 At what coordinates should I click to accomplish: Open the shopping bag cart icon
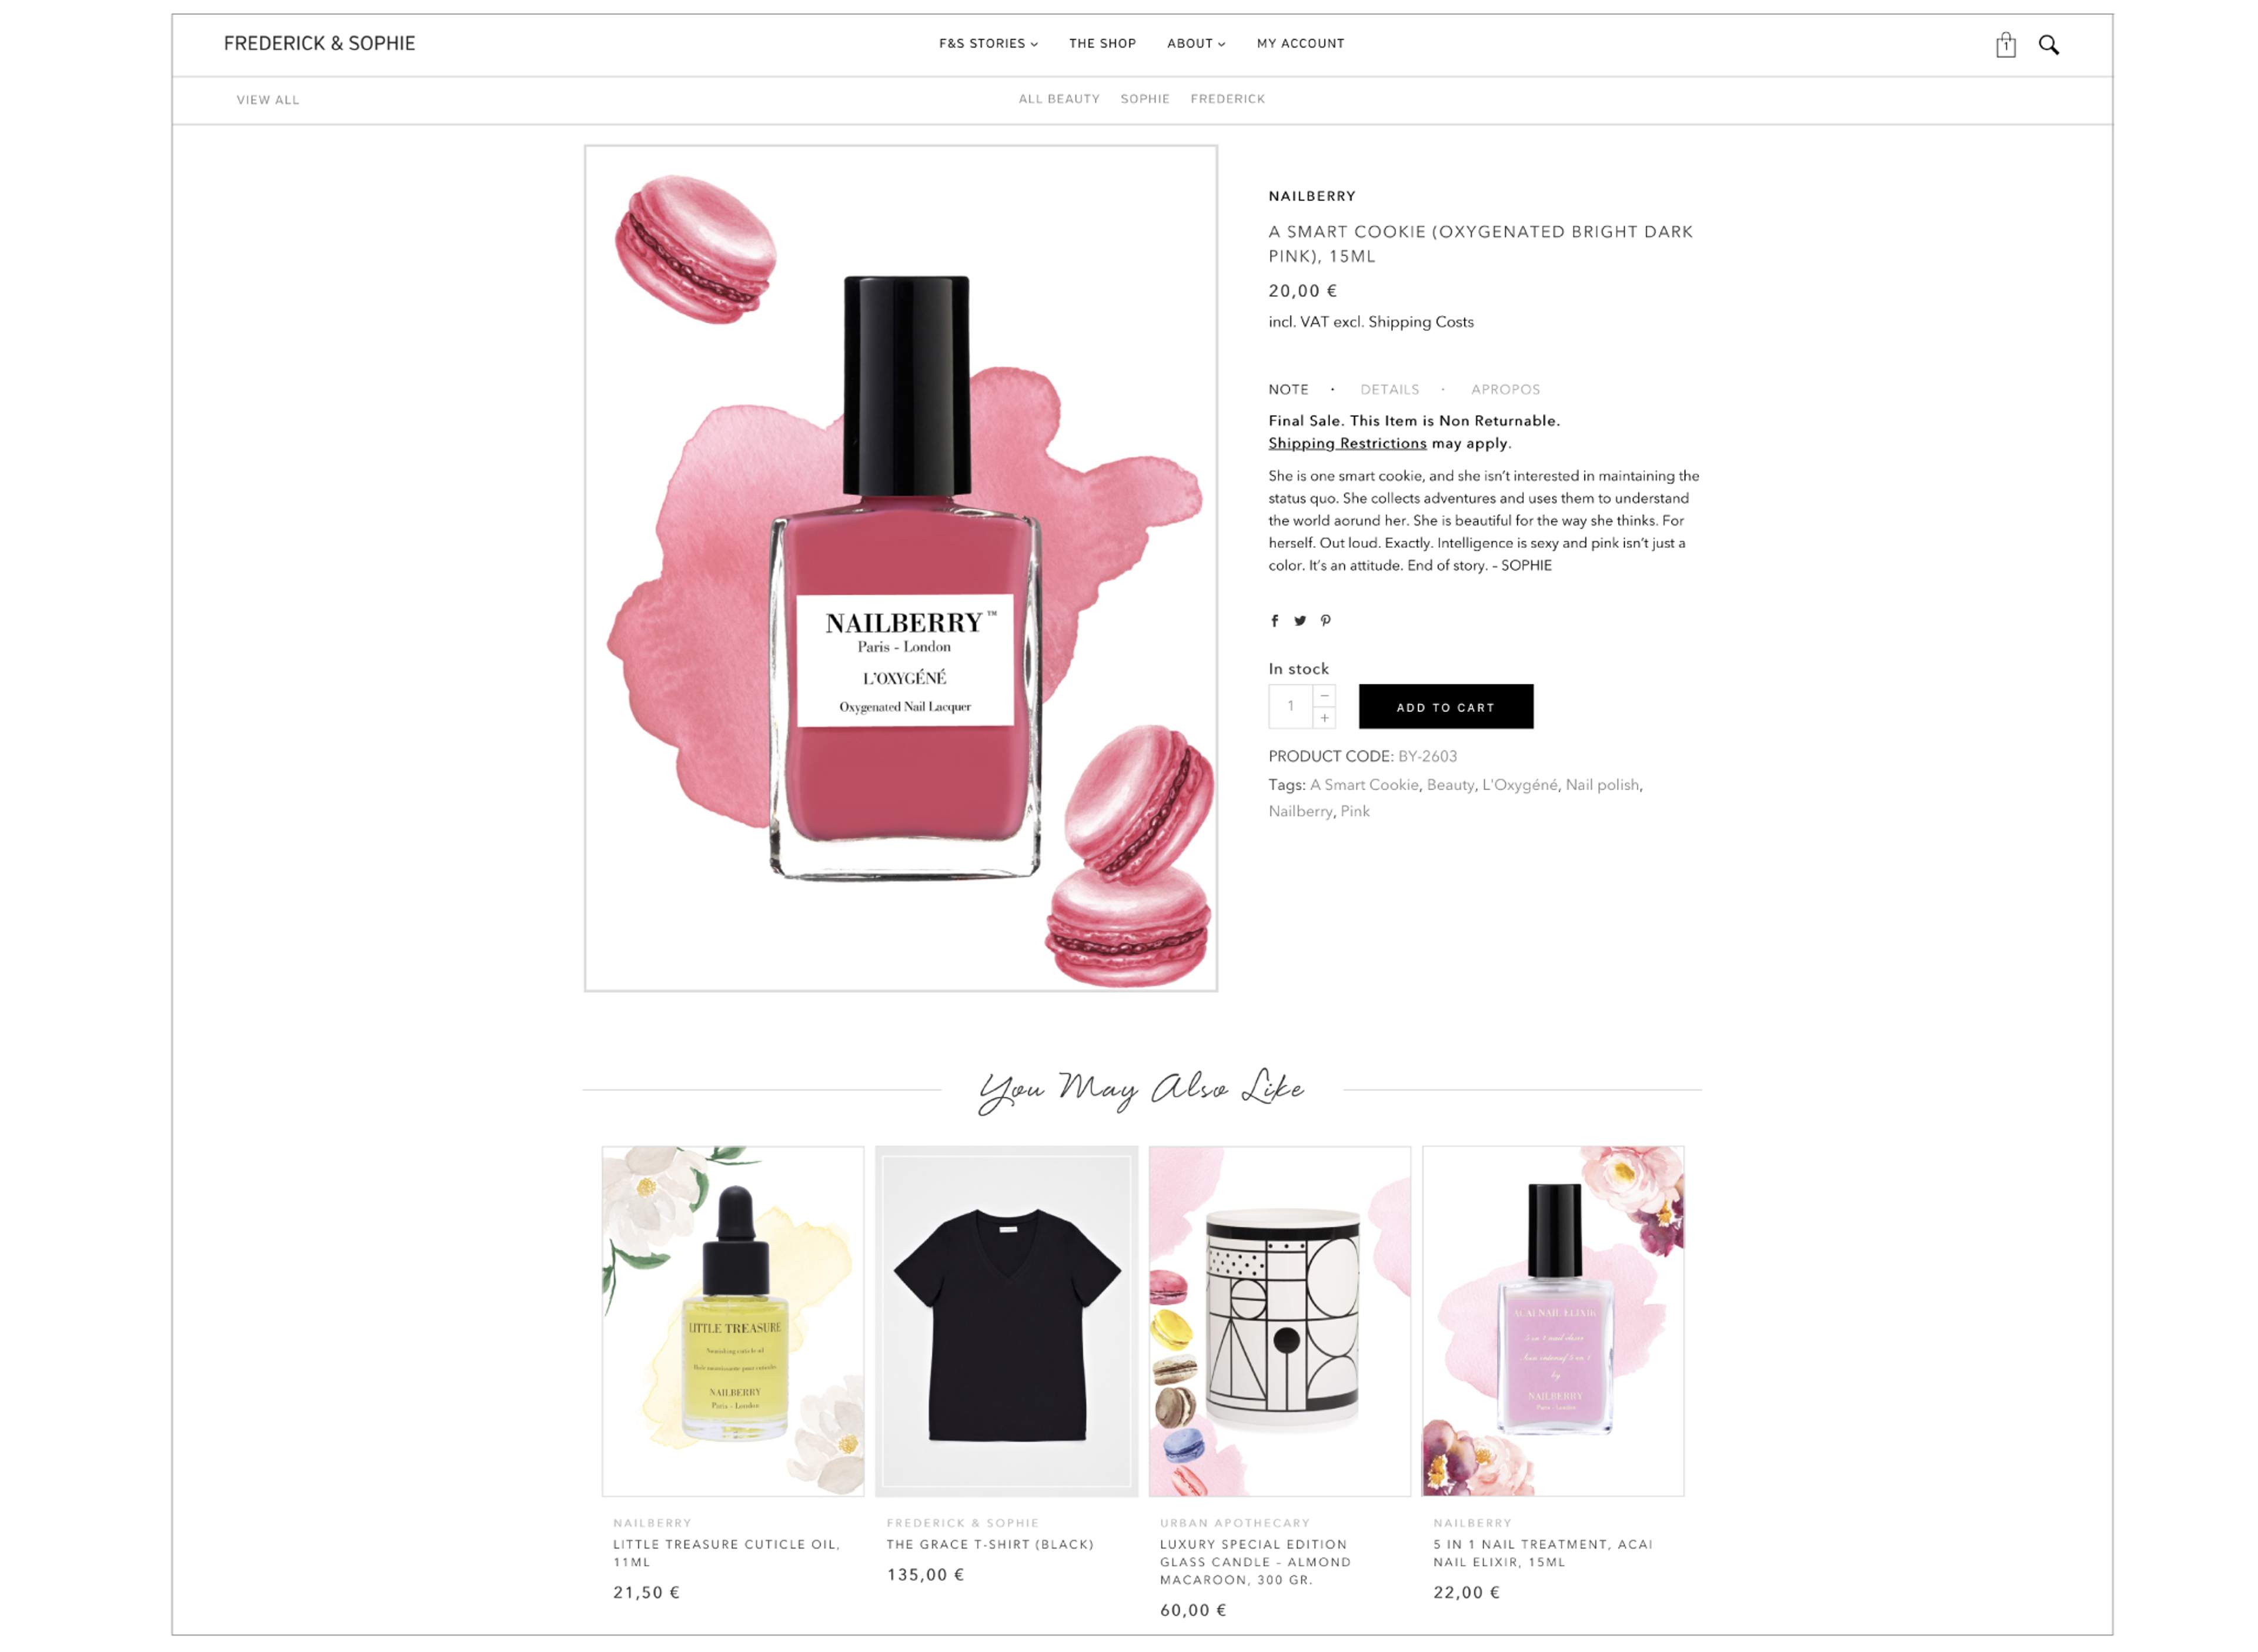click(x=2005, y=45)
